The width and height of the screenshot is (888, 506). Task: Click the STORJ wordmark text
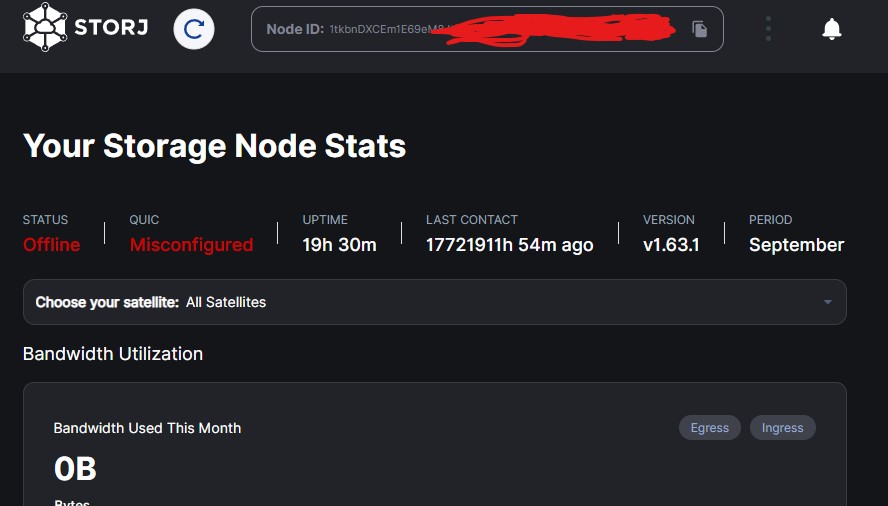112,28
